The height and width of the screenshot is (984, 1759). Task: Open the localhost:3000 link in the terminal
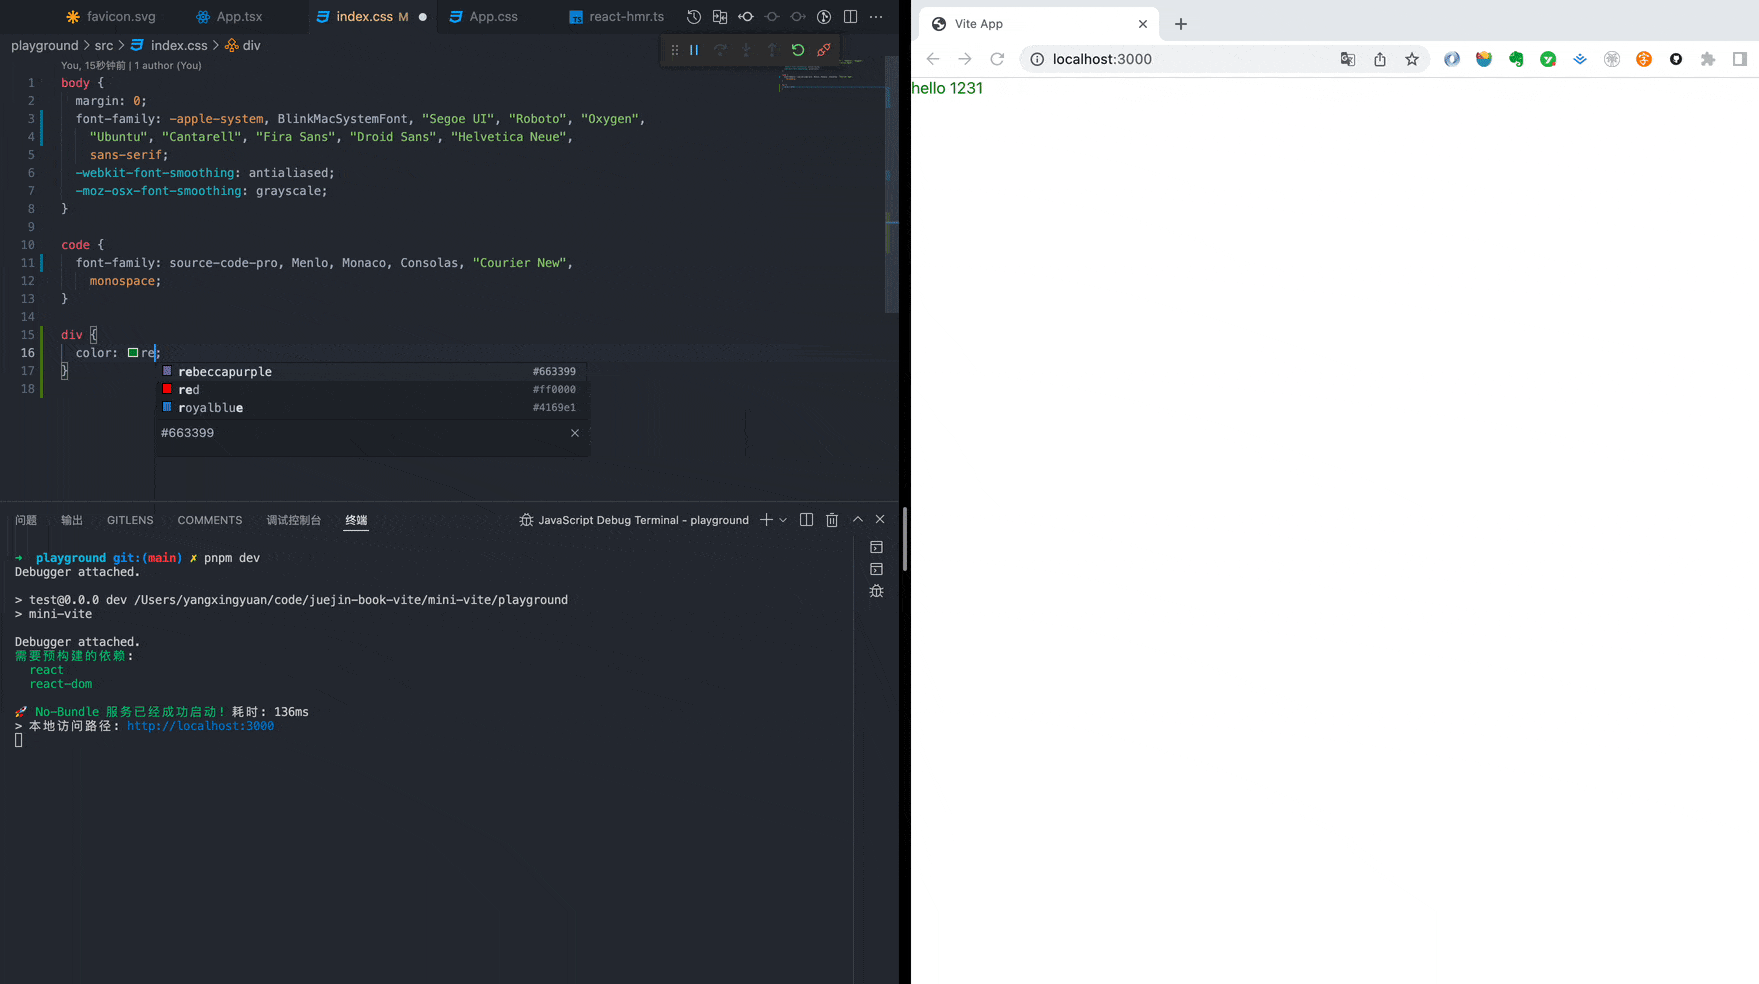(200, 725)
